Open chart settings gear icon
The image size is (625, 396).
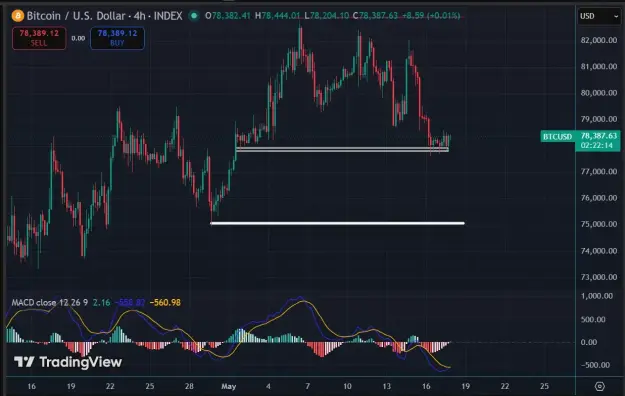tap(599, 386)
